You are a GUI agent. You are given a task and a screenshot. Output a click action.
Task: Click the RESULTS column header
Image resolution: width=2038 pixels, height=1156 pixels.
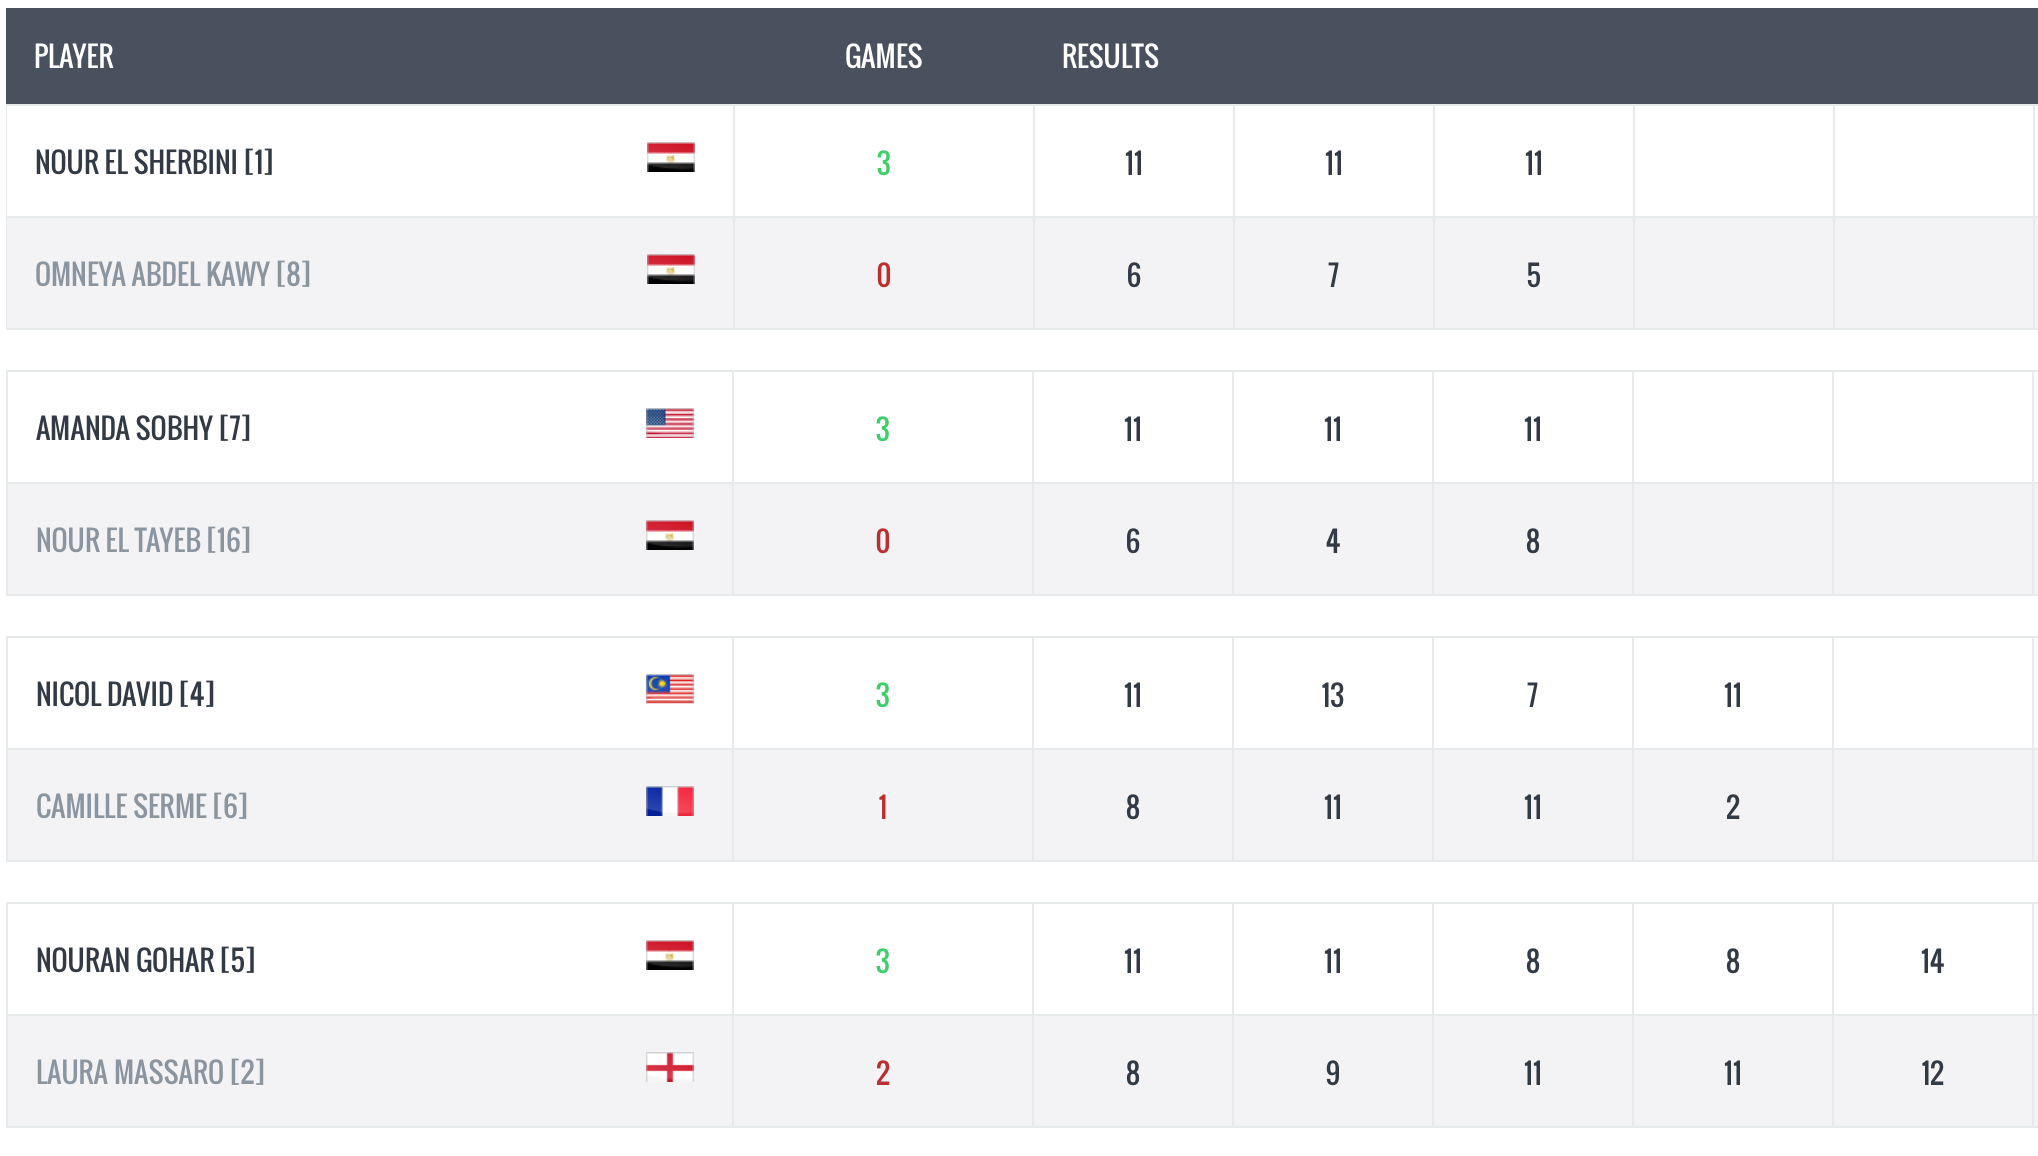[x=1110, y=56]
